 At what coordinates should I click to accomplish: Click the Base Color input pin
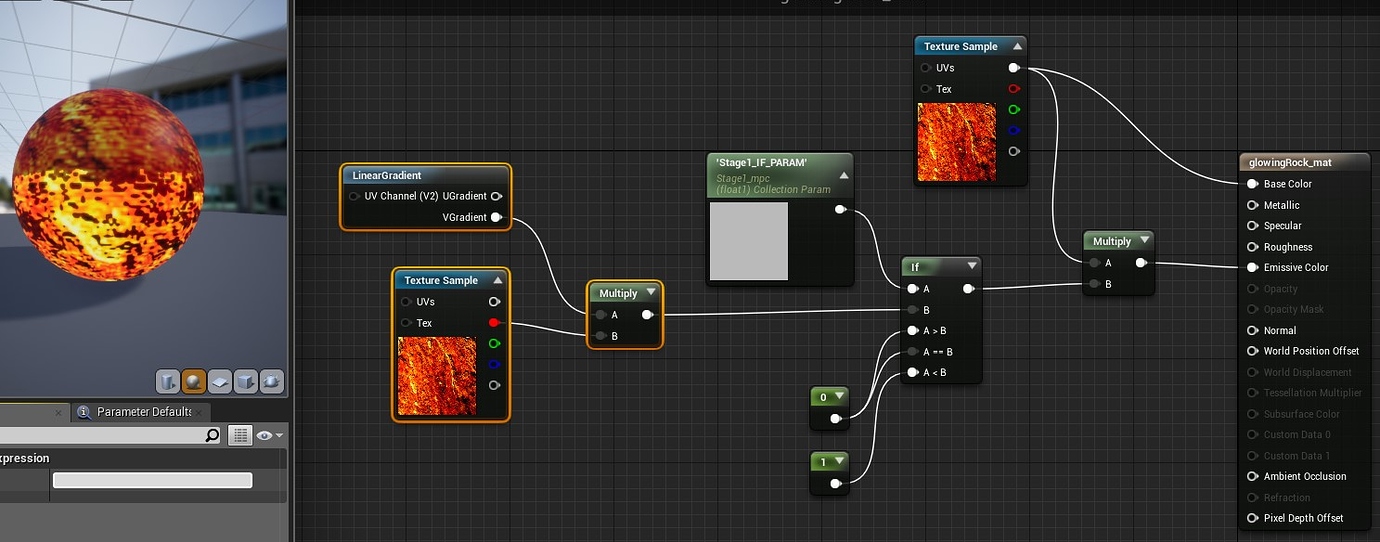tap(1253, 184)
